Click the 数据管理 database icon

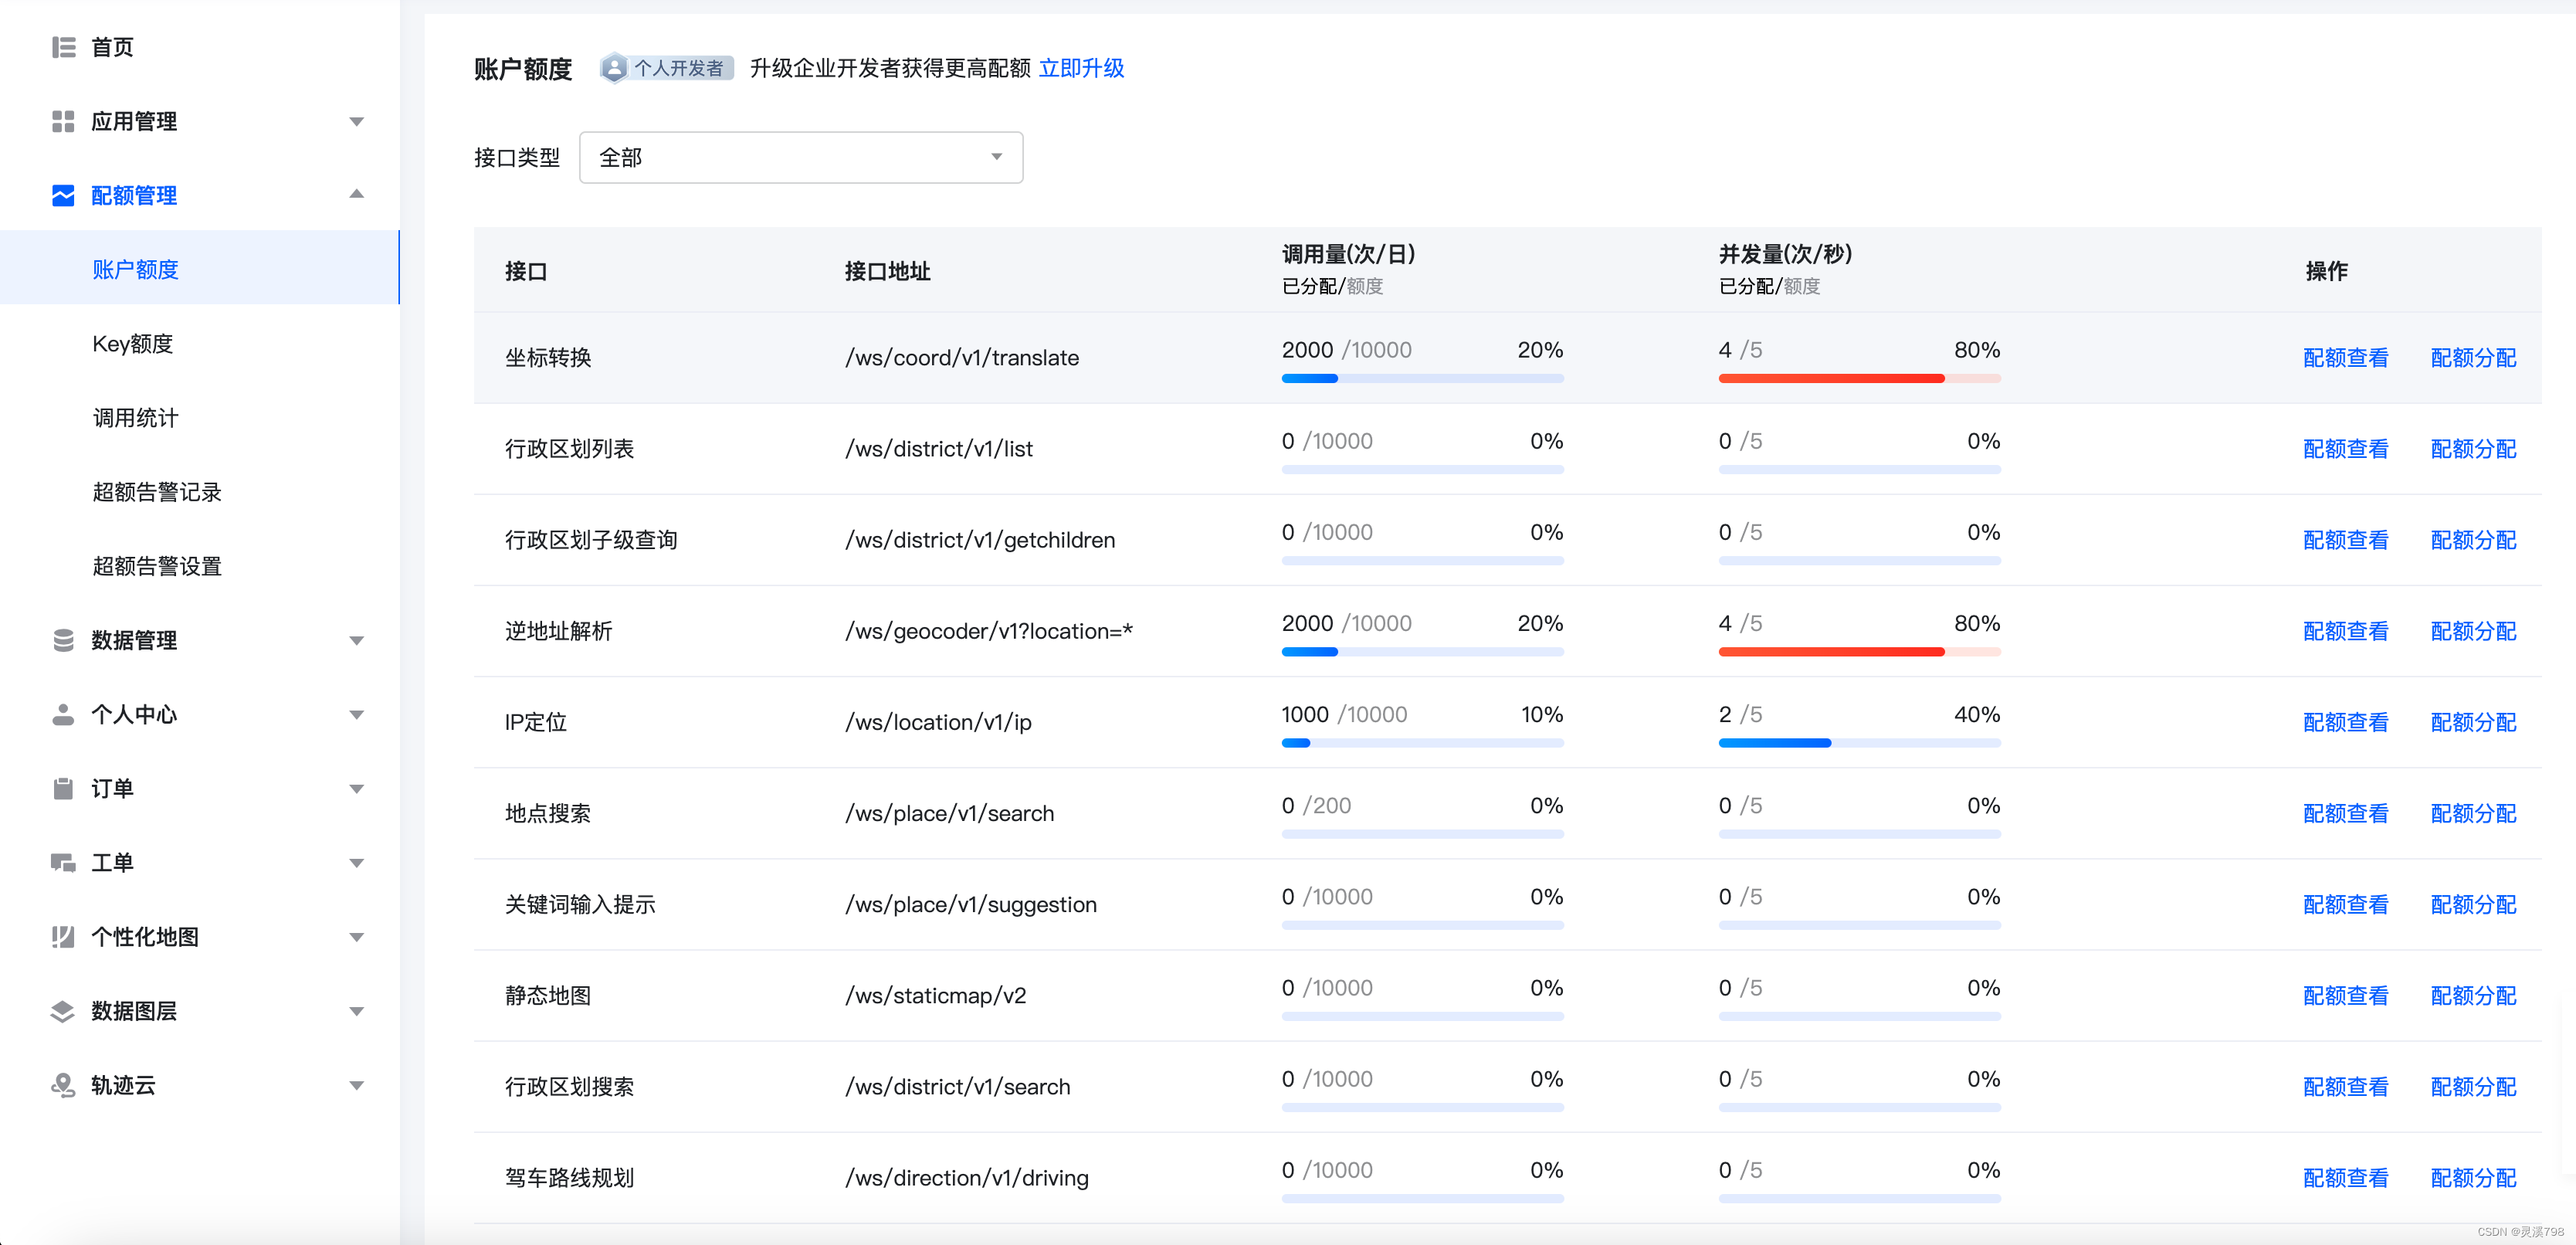point(63,640)
